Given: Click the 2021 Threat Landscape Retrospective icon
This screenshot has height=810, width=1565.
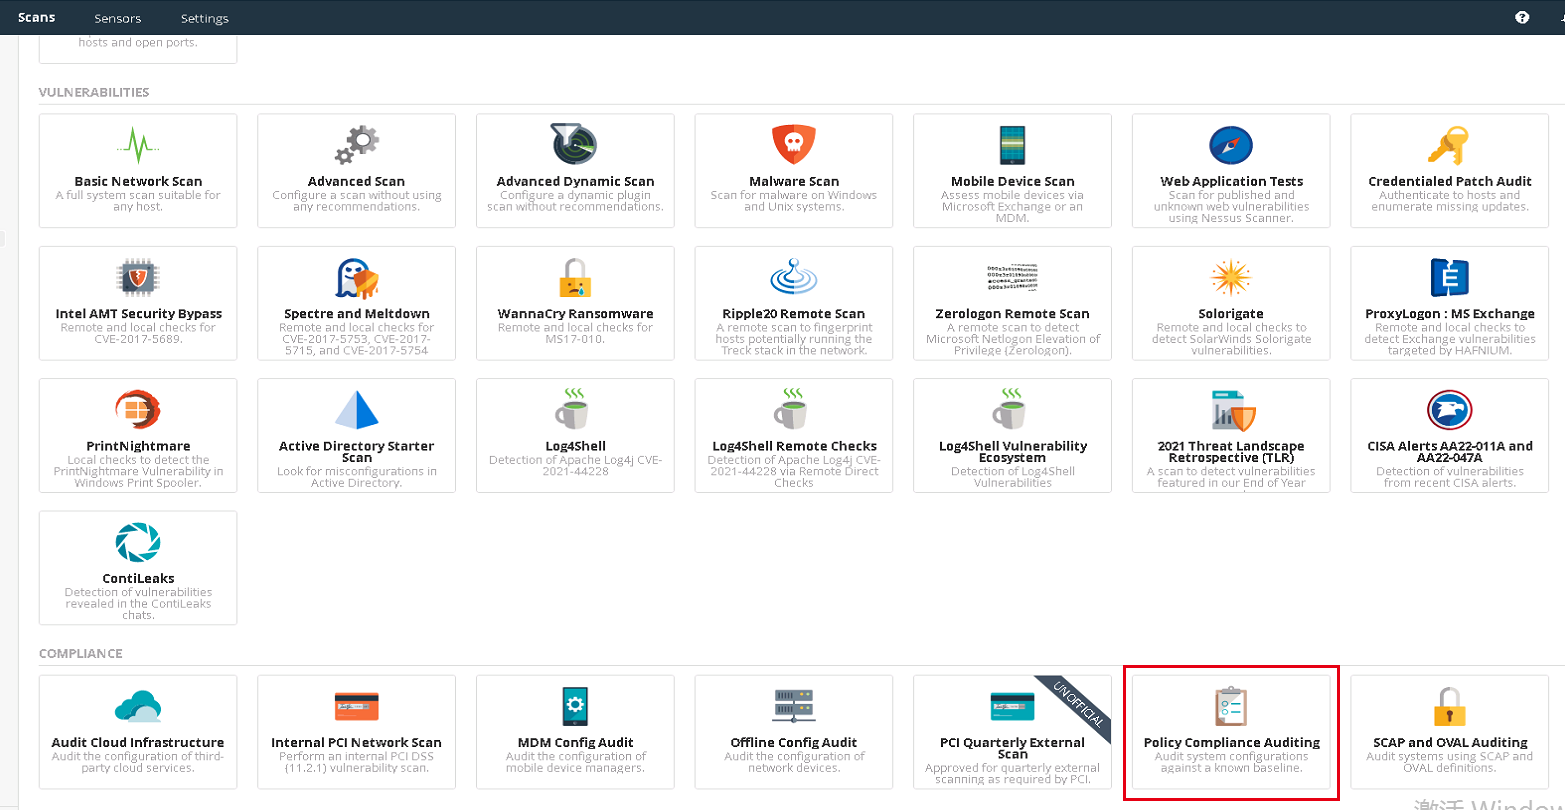Looking at the screenshot, I should pyautogui.click(x=1231, y=410).
